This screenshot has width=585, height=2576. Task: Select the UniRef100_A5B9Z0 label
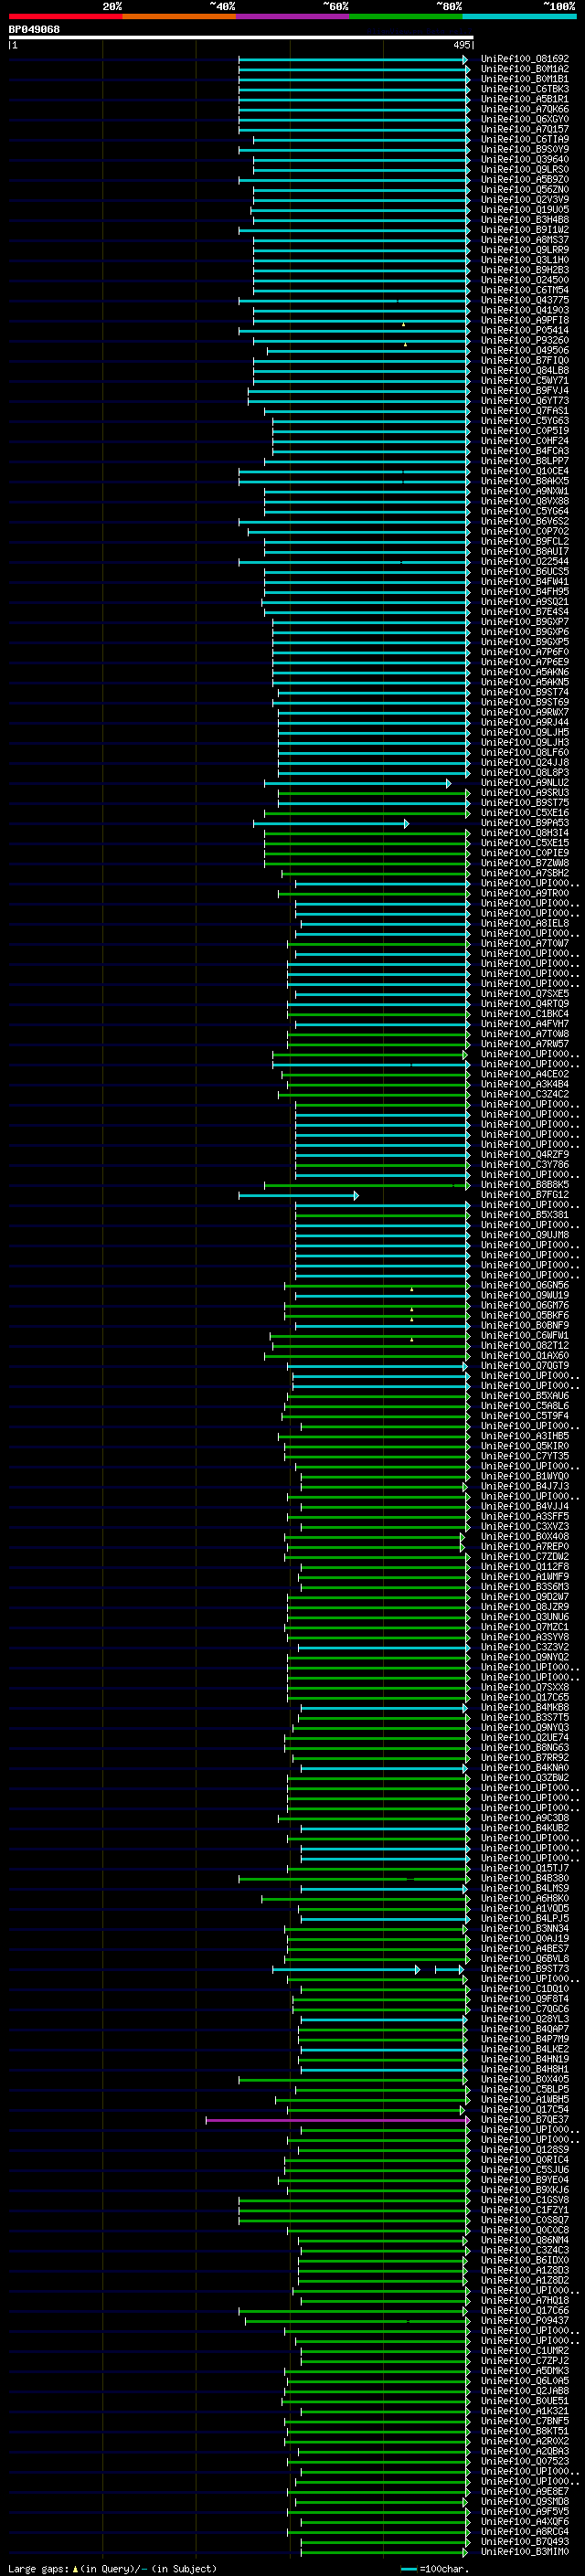[x=525, y=179]
